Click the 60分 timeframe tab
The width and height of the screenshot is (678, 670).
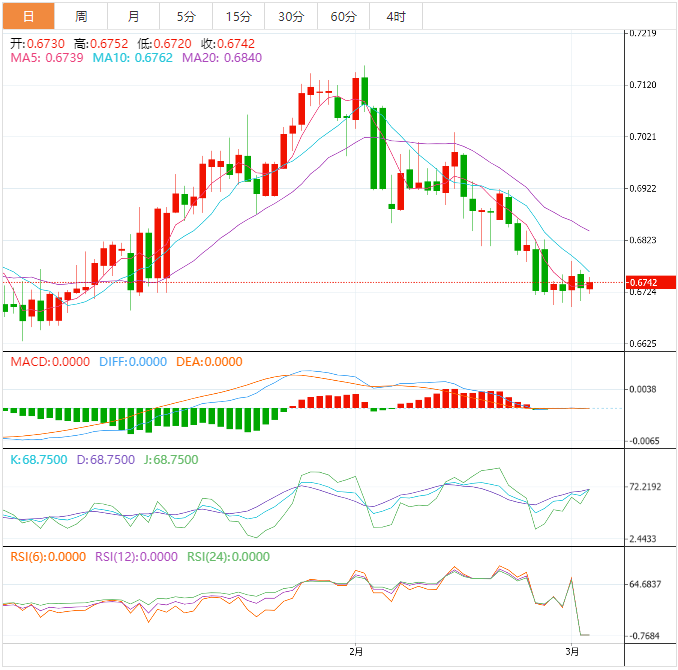pos(343,16)
